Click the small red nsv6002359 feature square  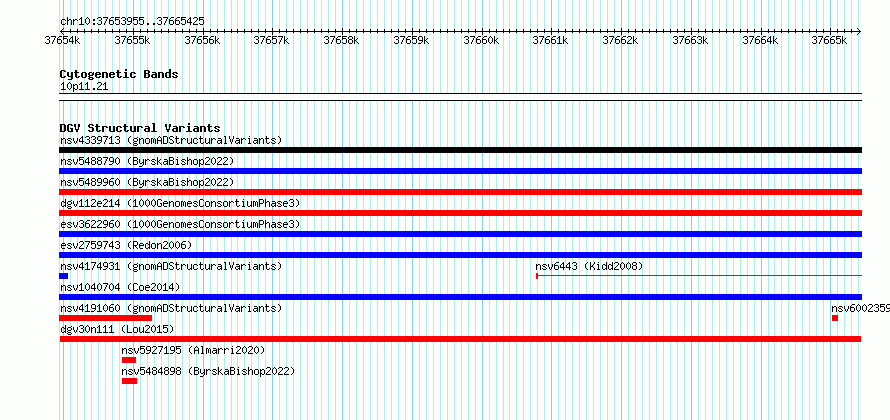(835, 318)
